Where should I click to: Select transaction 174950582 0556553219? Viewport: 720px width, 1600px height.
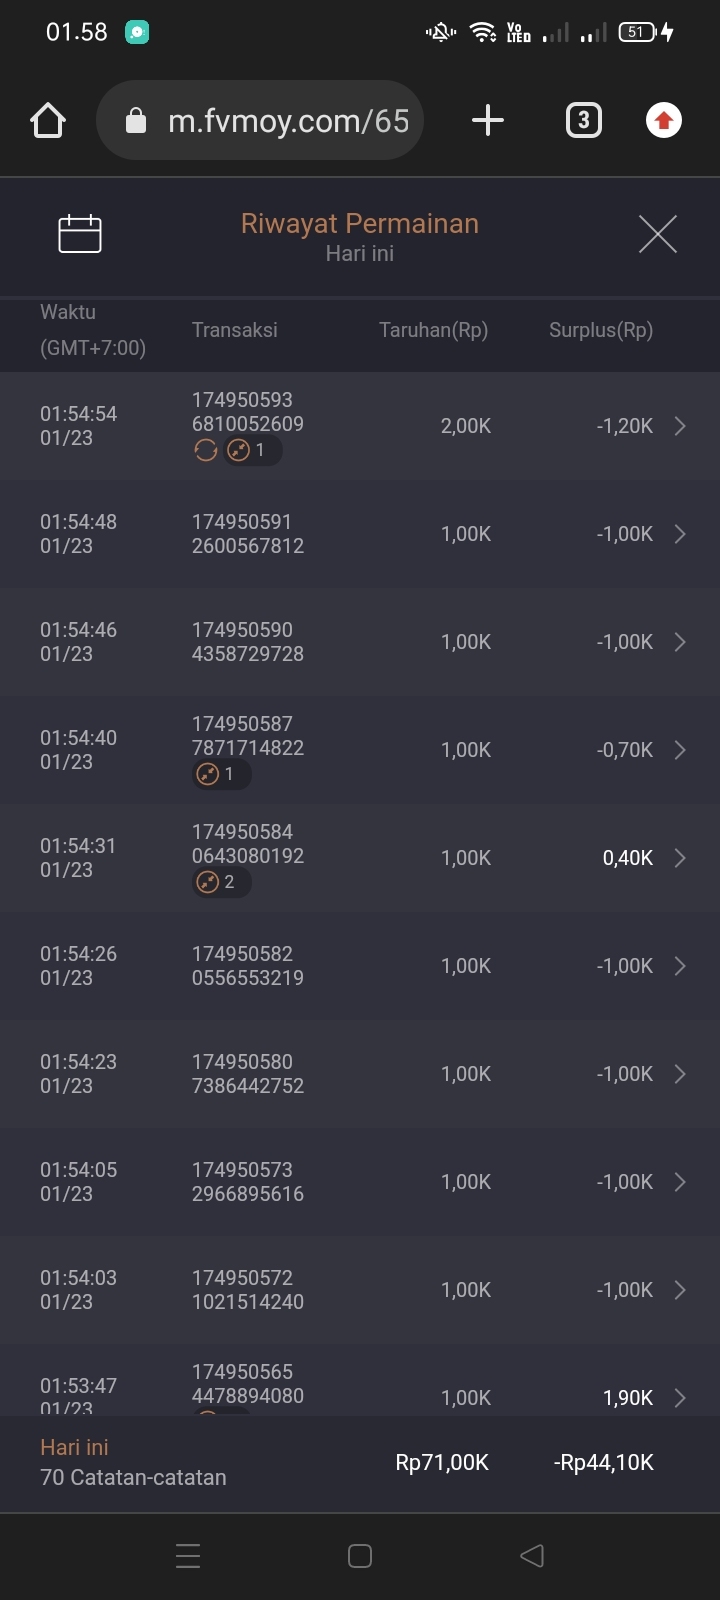click(248, 966)
